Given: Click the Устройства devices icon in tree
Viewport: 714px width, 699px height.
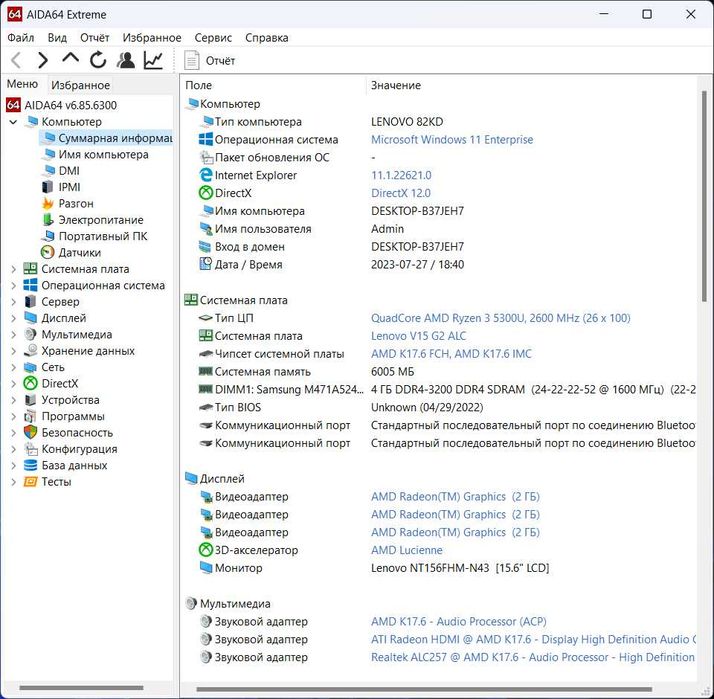Looking at the screenshot, I should (x=31, y=400).
